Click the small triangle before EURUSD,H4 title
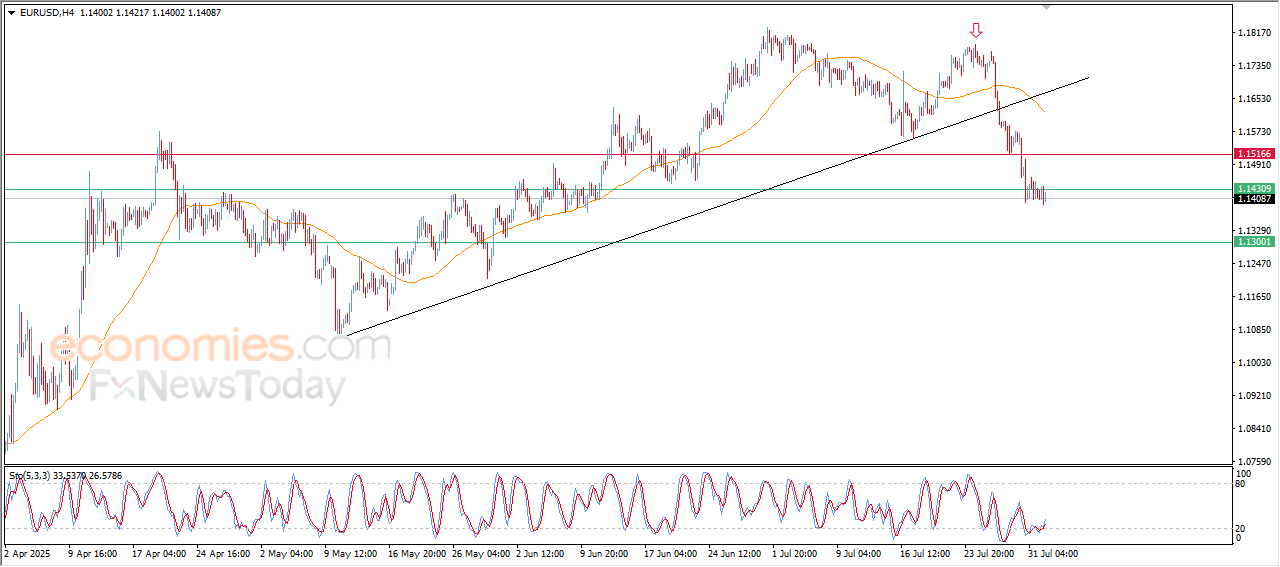 [11, 12]
